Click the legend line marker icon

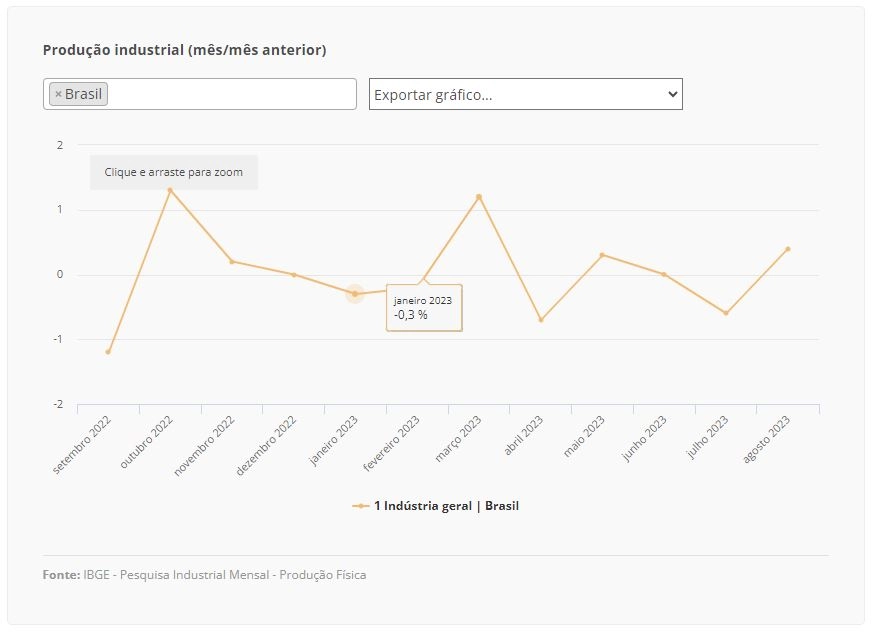[x=360, y=506]
